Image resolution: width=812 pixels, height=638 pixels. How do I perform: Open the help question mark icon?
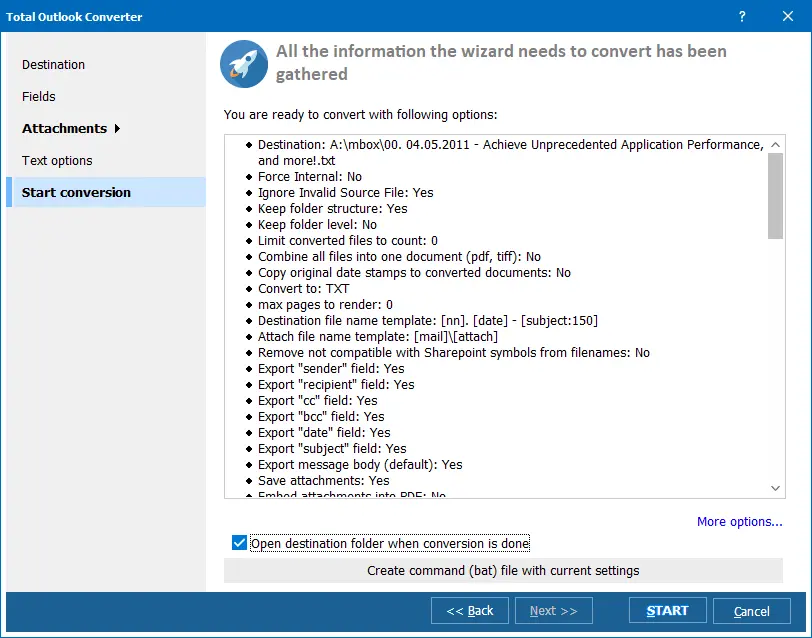[x=741, y=17]
